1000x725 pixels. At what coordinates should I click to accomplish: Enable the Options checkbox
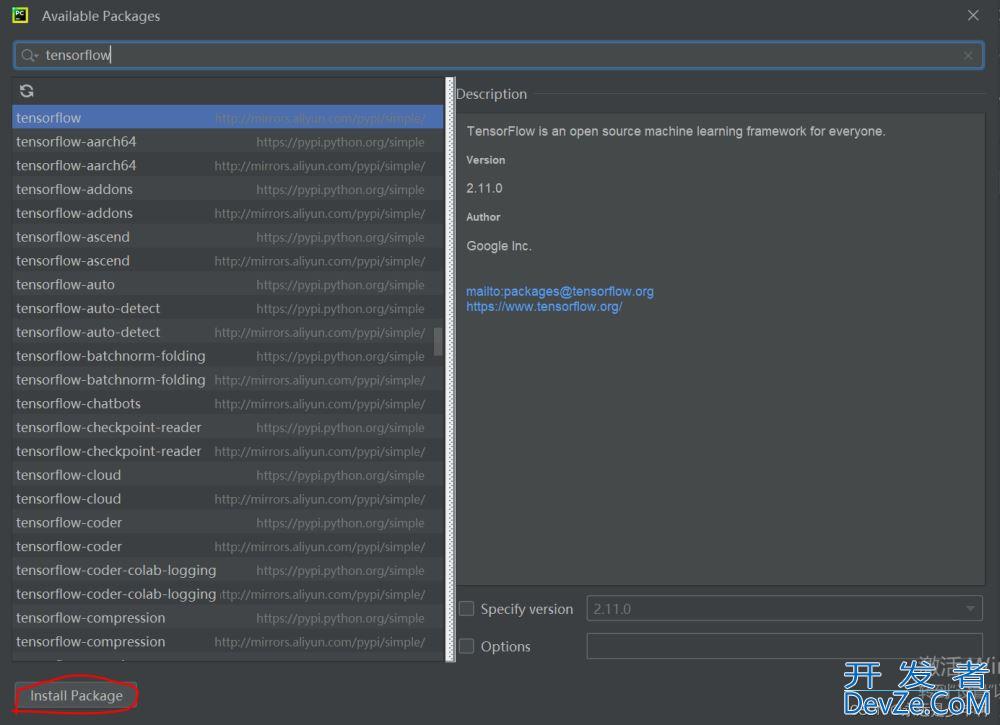(x=467, y=646)
